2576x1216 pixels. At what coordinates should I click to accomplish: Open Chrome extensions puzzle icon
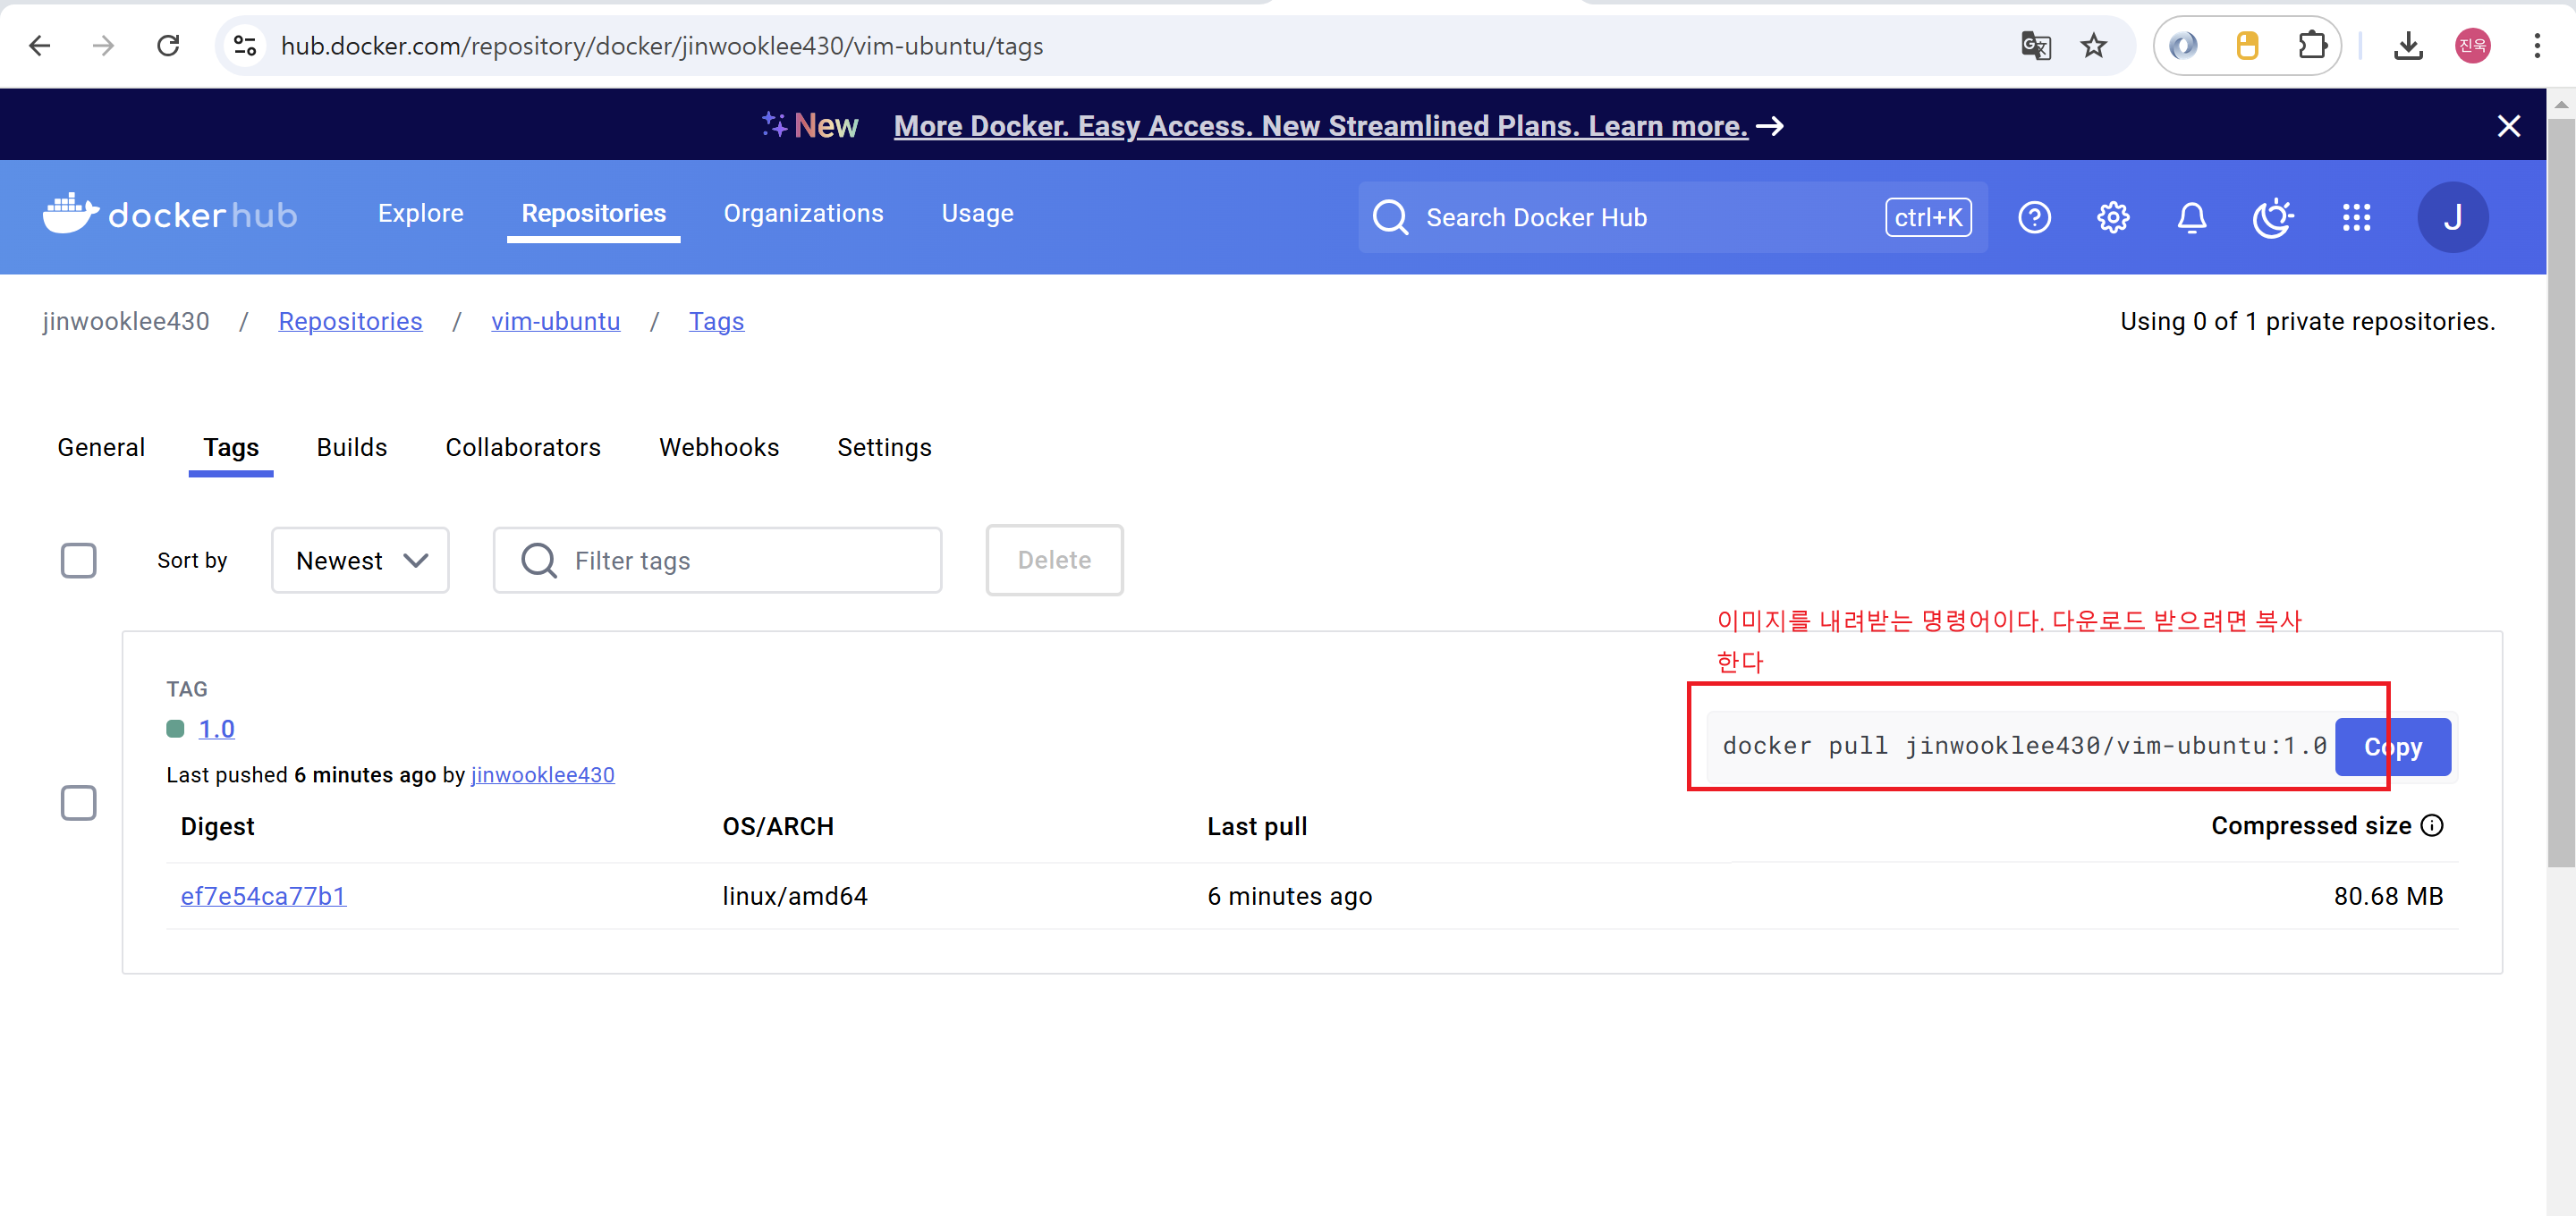click(x=2312, y=46)
